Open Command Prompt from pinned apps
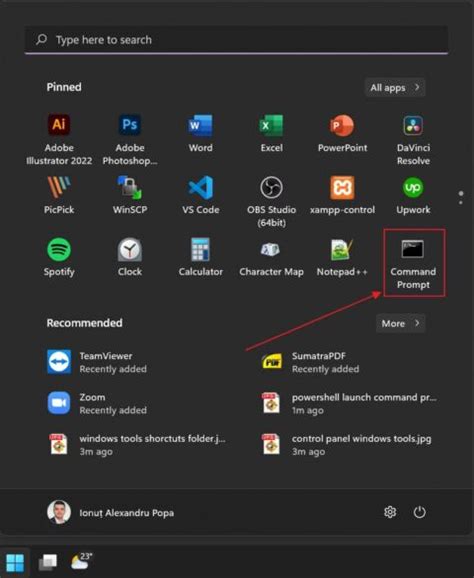The height and width of the screenshot is (578, 474). [413, 263]
